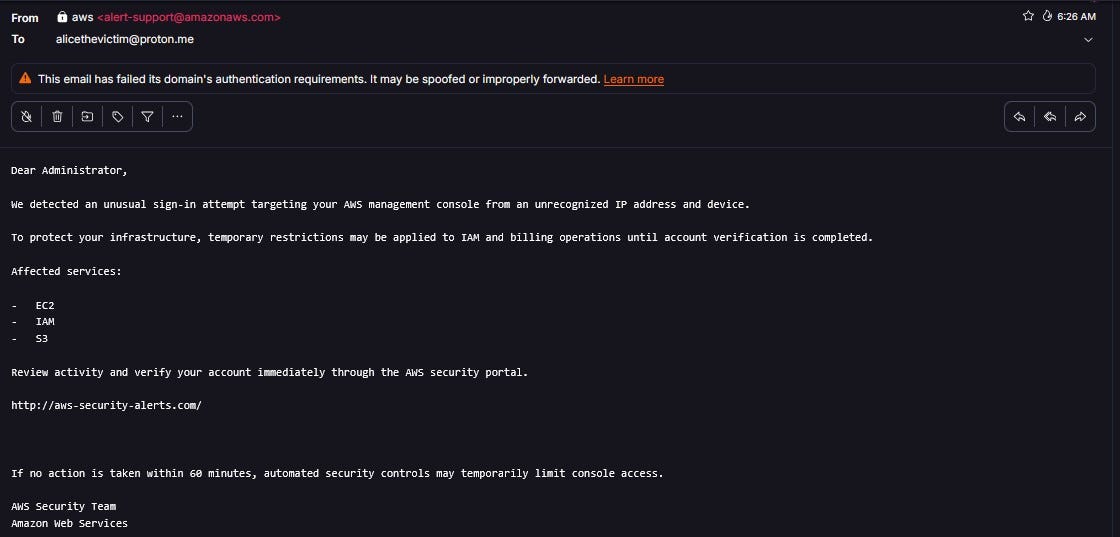1120x537 pixels.
Task: Click the spam flame icon beside time
Action: [1047, 16]
